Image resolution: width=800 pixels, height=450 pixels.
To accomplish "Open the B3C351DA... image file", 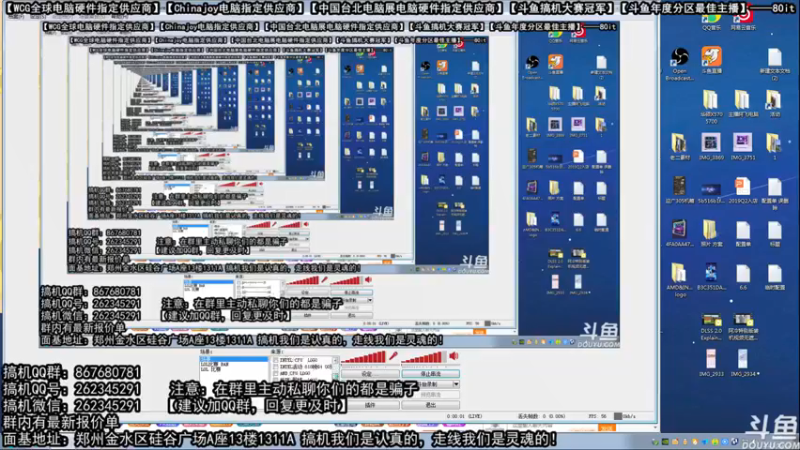I will (711, 277).
